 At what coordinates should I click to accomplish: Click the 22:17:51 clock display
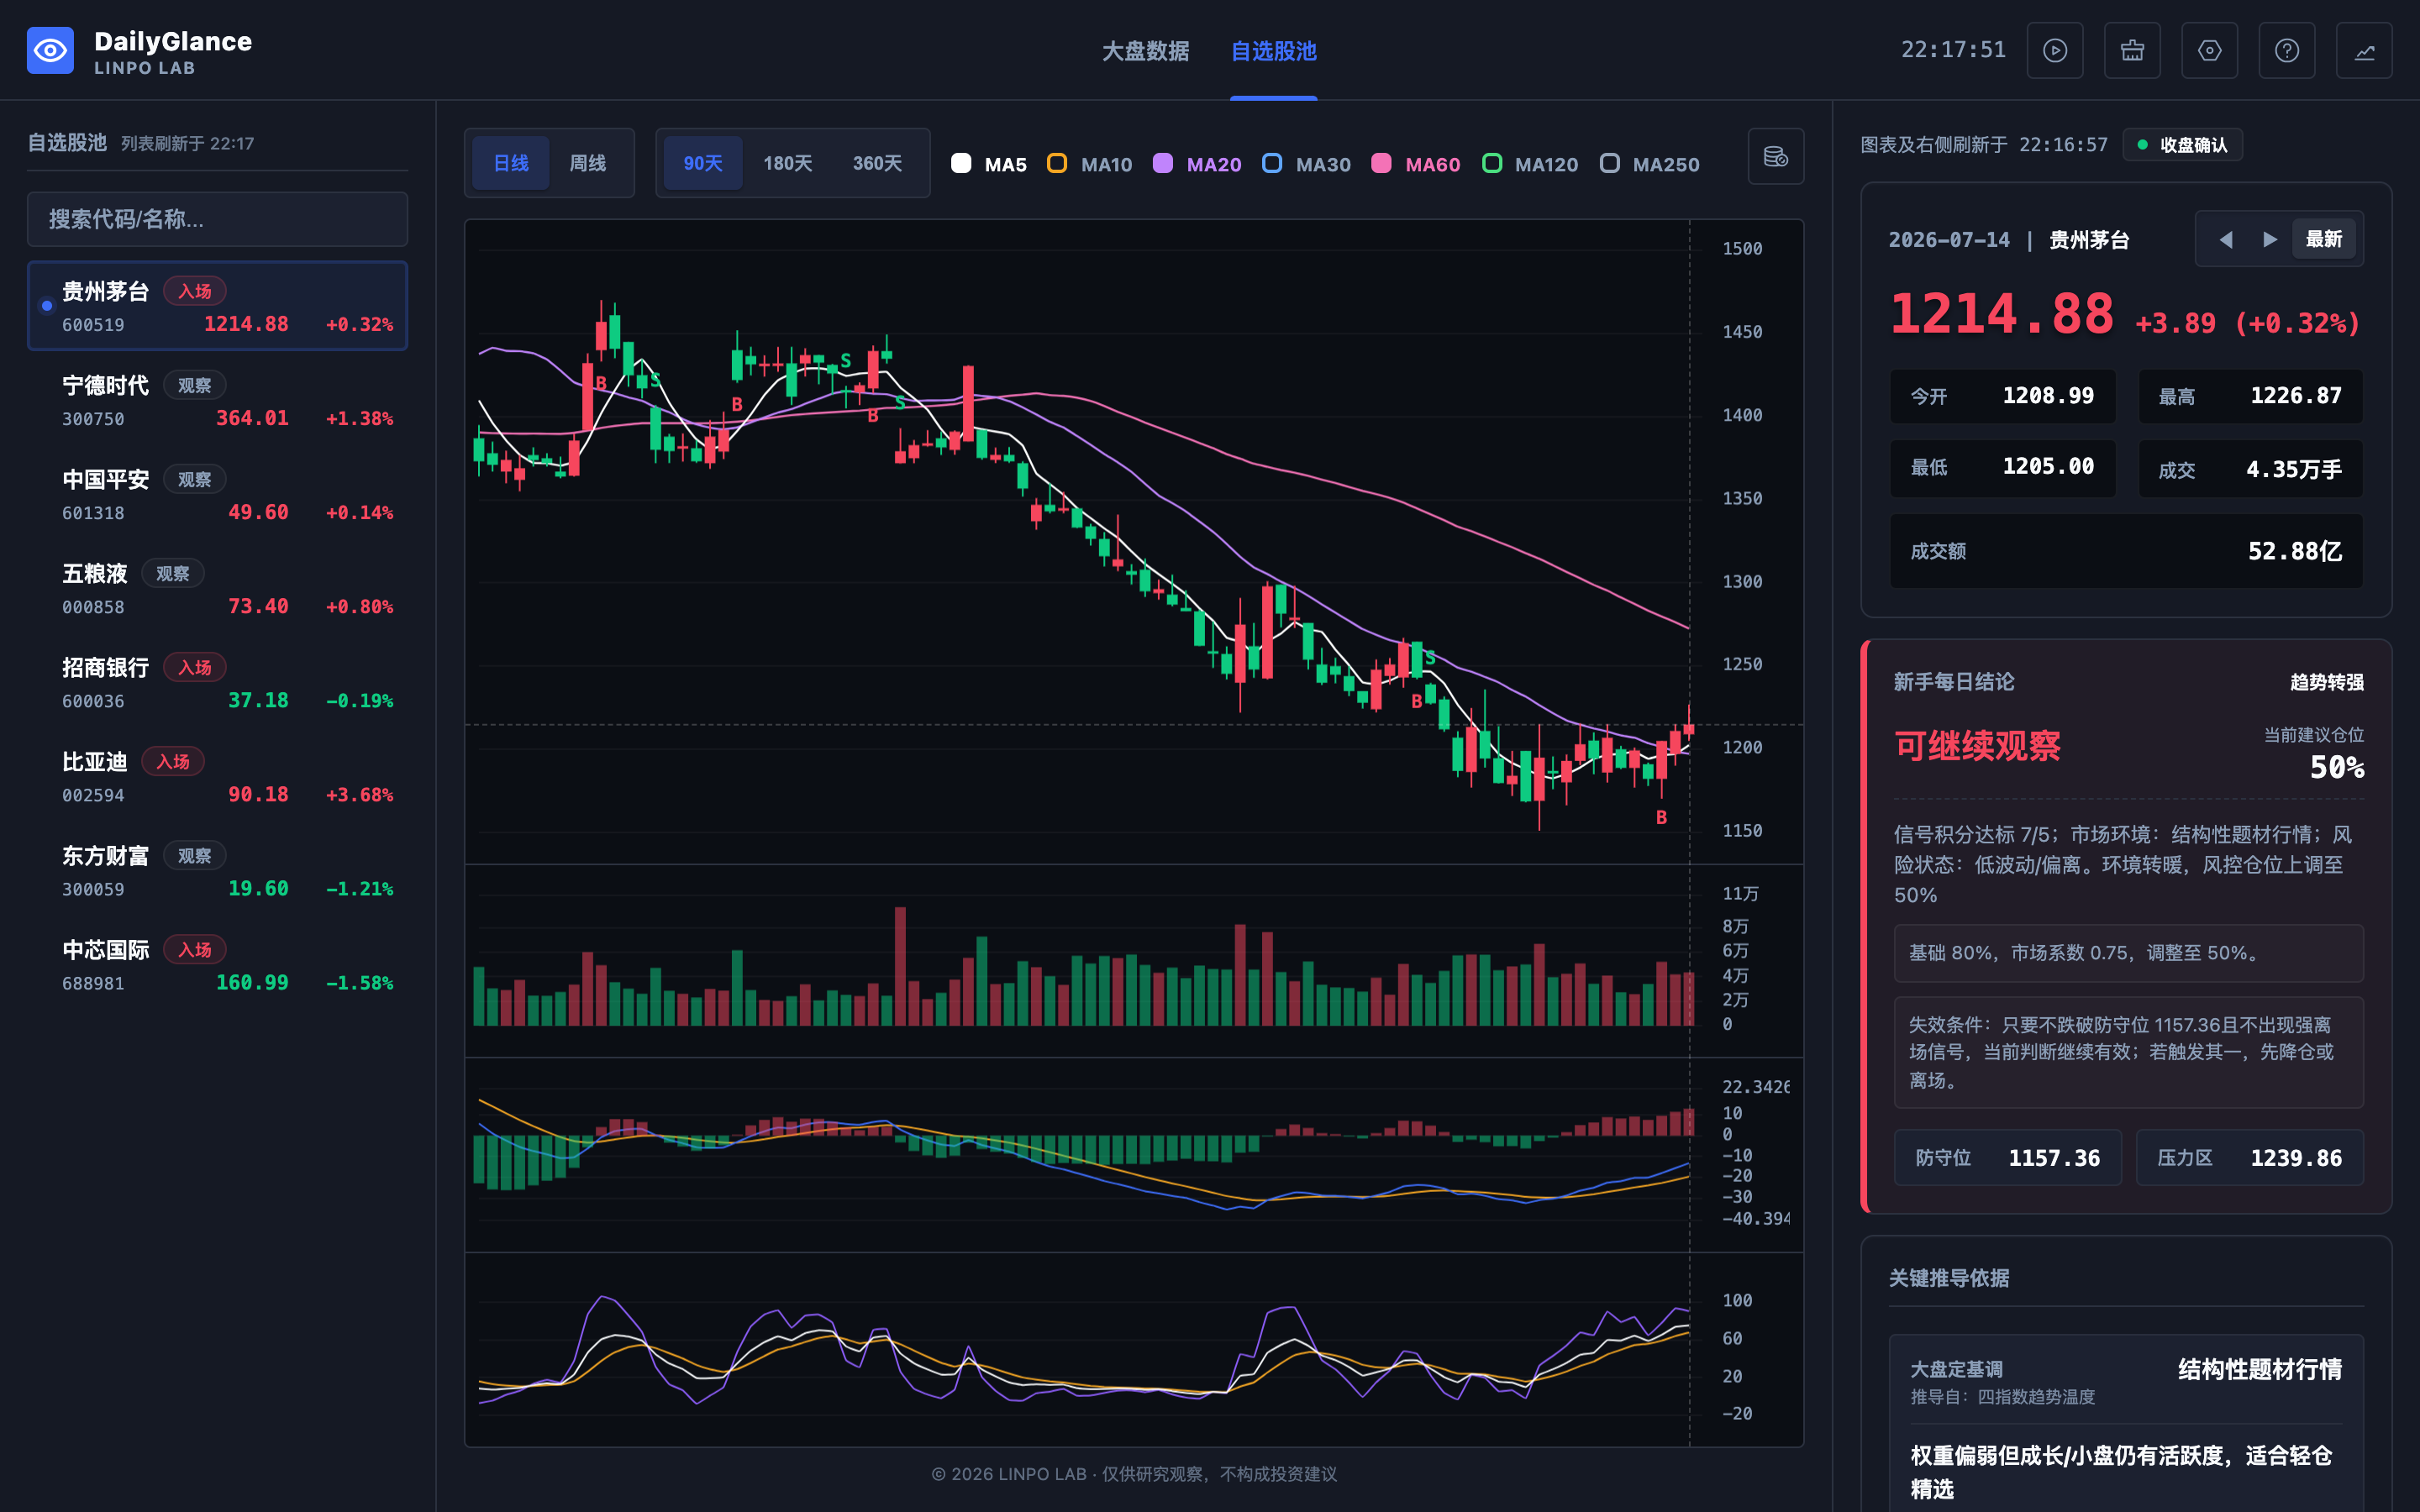1953,50
